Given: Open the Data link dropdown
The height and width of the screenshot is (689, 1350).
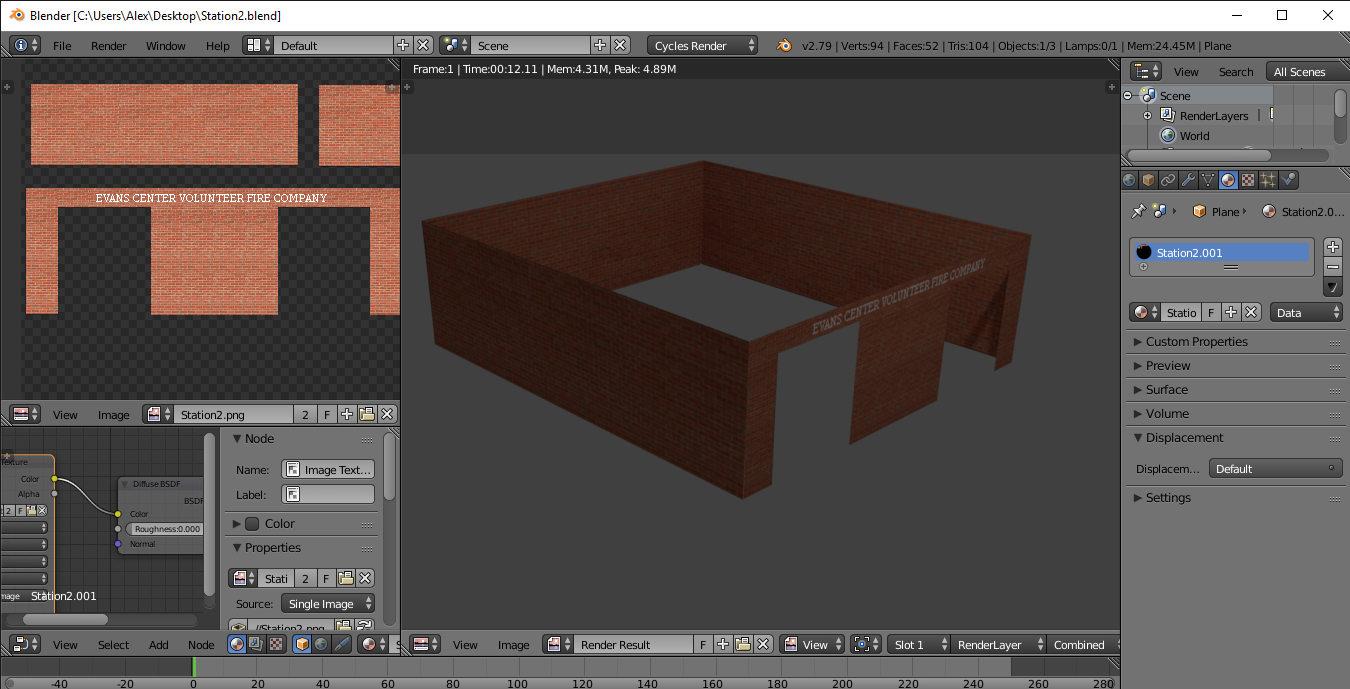Looking at the screenshot, I should click(x=1307, y=312).
